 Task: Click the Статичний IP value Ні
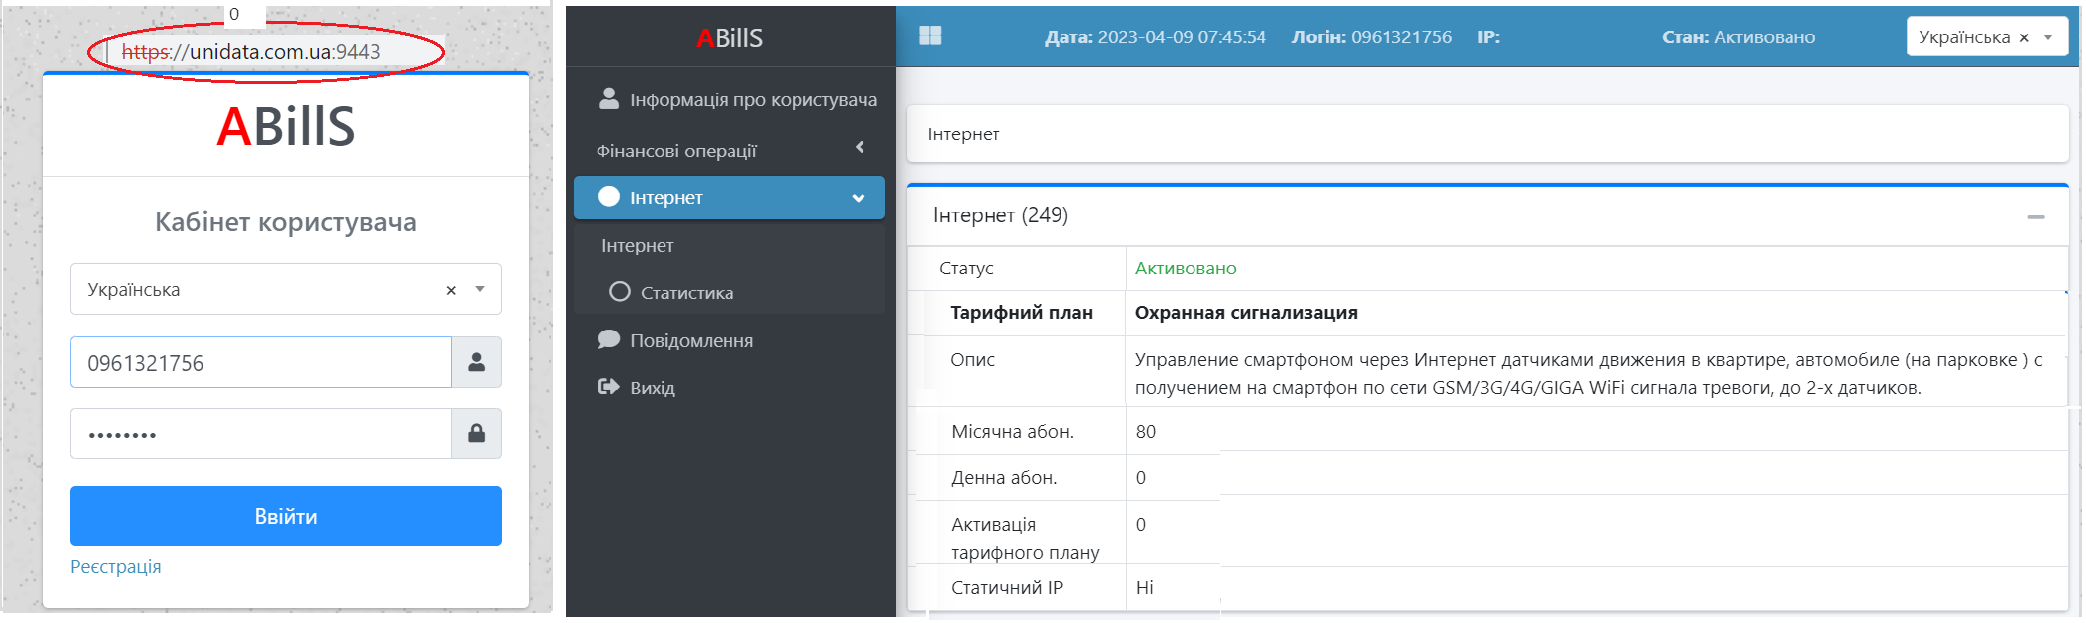(1145, 587)
